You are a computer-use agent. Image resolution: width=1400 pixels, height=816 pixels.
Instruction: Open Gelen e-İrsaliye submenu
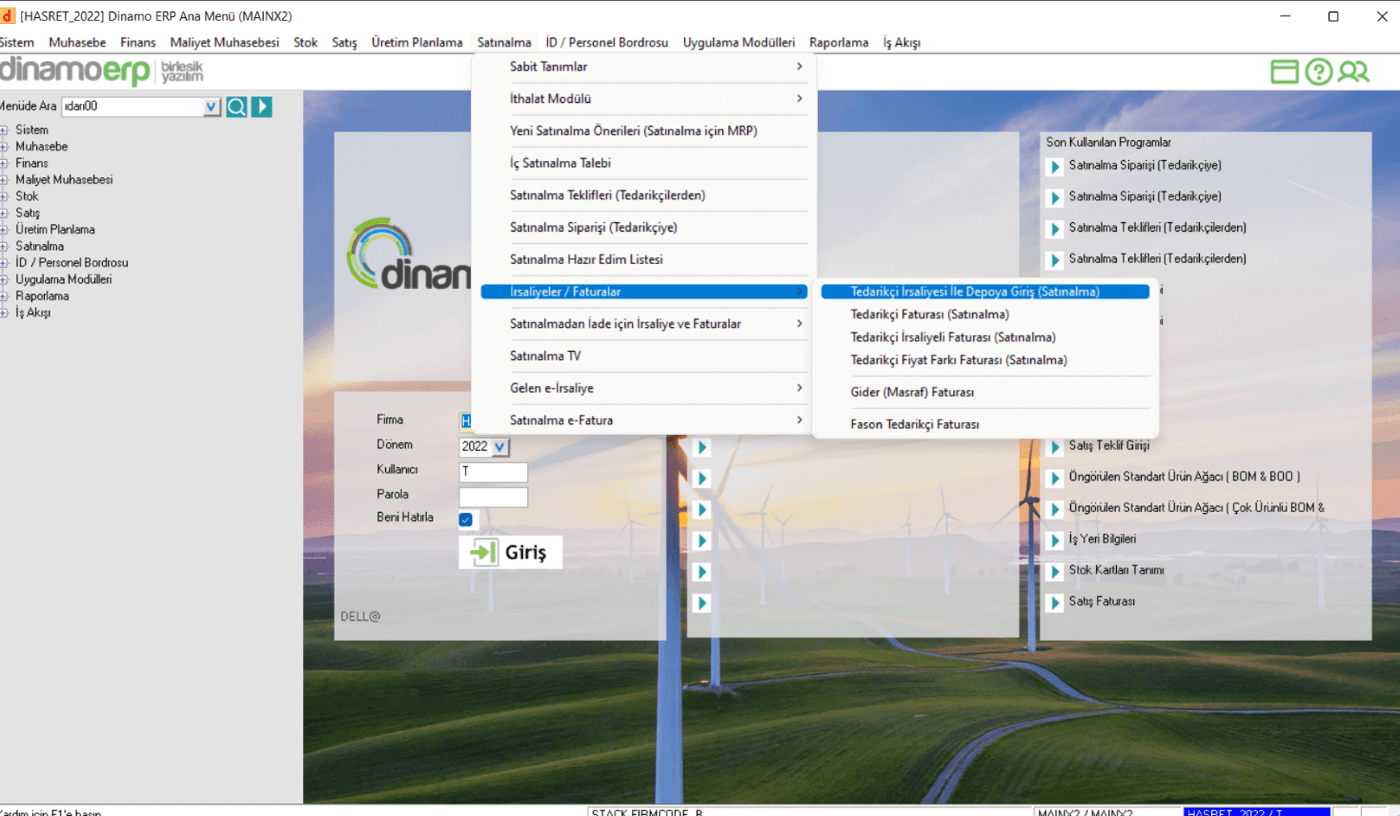pos(644,388)
